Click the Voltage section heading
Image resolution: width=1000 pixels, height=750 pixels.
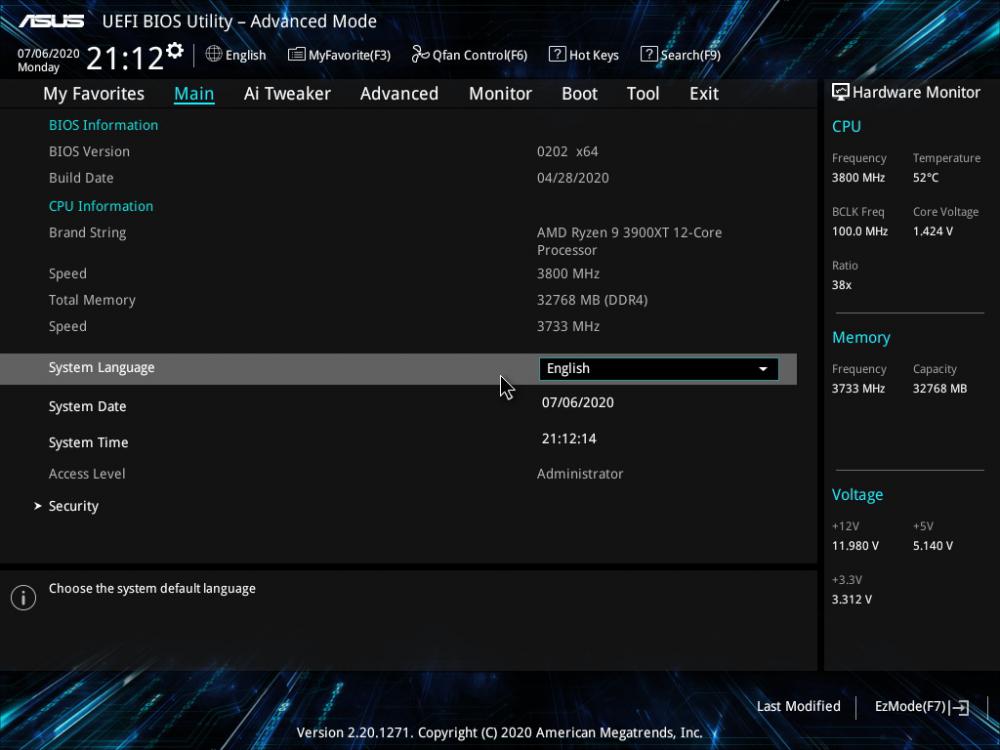[x=857, y=495]
